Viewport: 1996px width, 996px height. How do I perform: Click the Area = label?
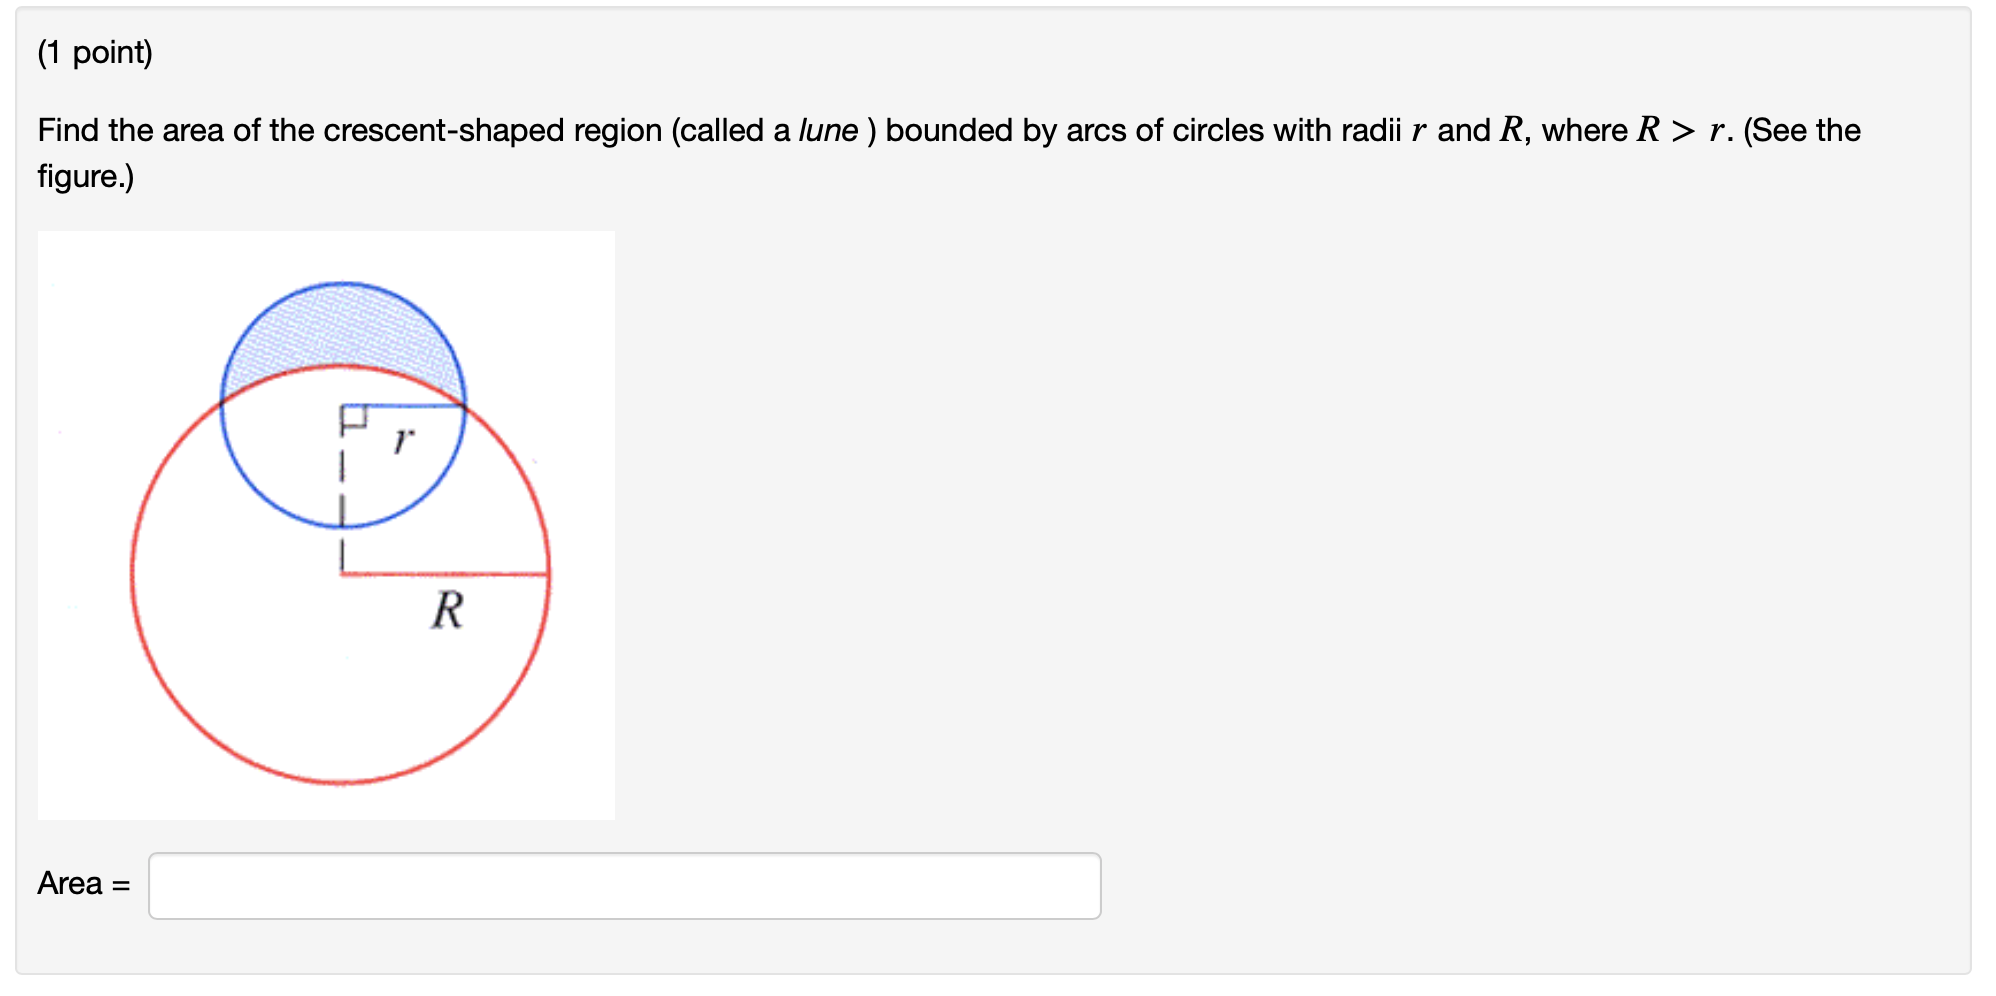click(82, 884)
